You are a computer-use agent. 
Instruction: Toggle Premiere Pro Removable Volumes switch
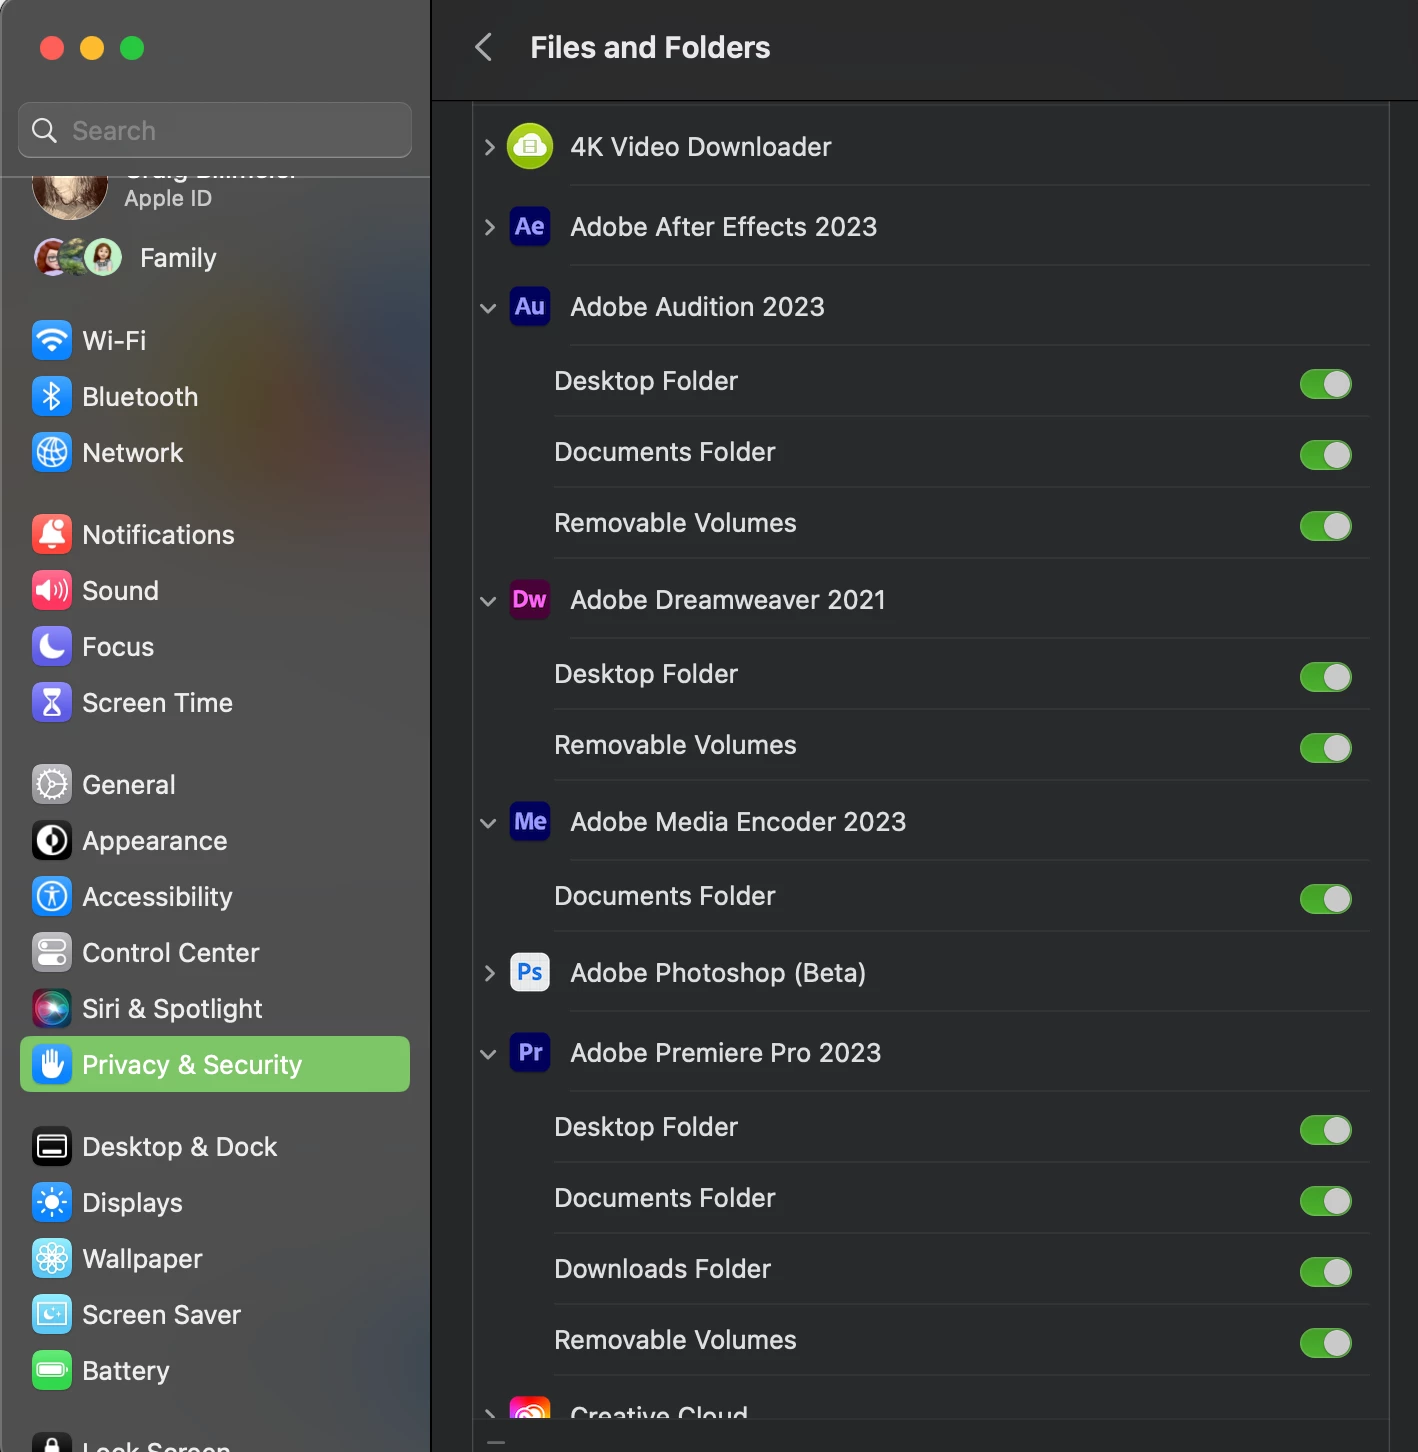pos(1326,1342)
